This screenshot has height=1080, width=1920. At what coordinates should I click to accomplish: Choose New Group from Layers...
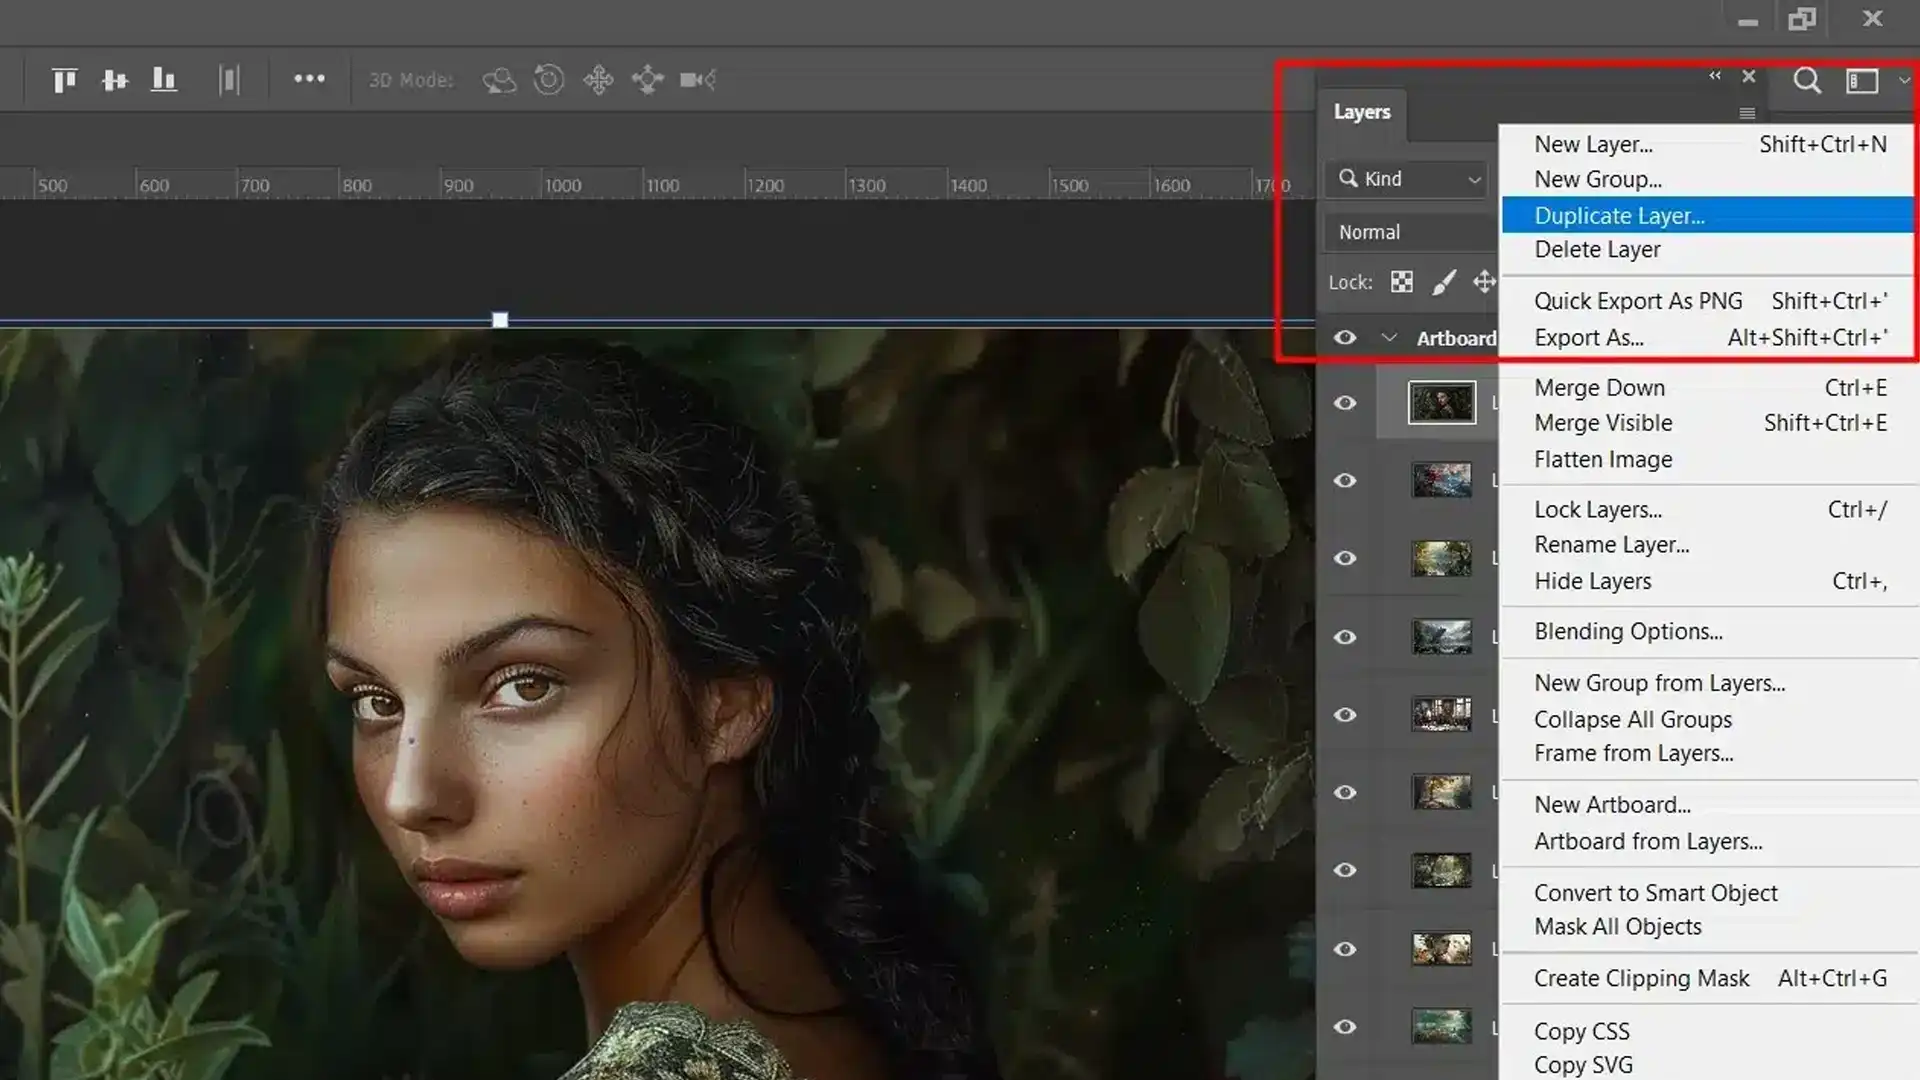pyautogui.click(x=1710, y=683)
